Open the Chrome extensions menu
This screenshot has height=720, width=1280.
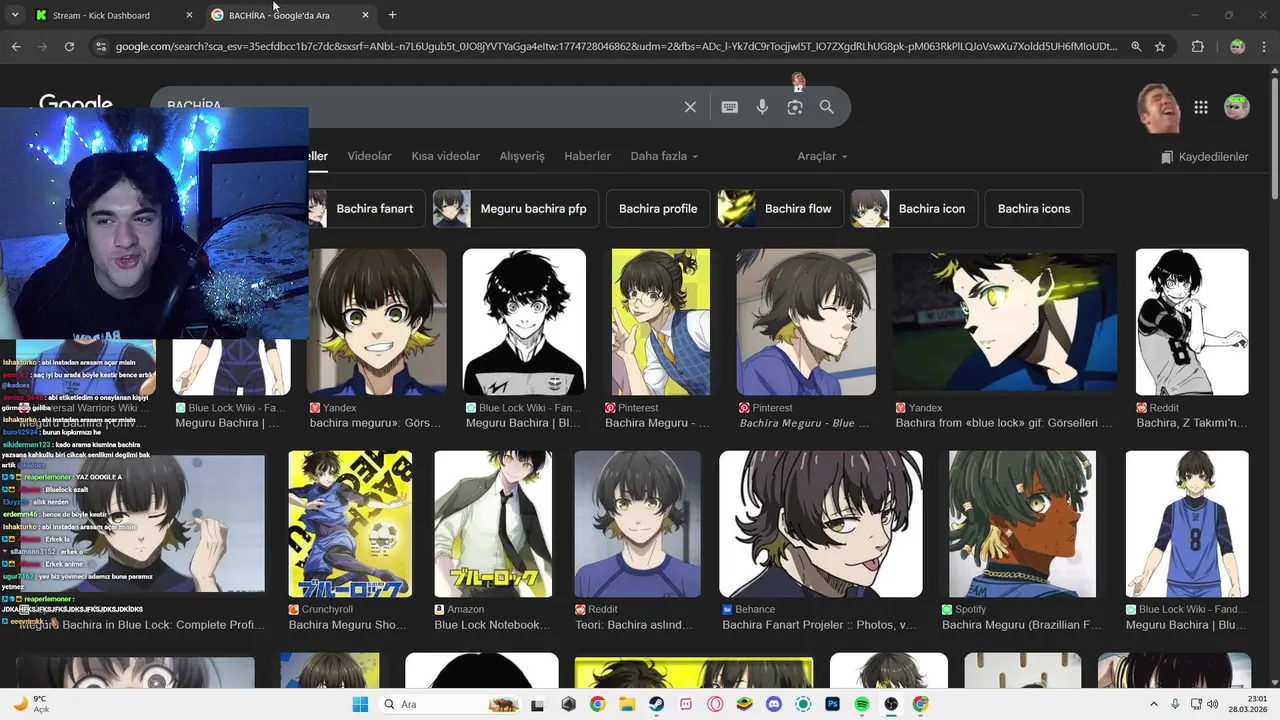(x=1198, y=46)
